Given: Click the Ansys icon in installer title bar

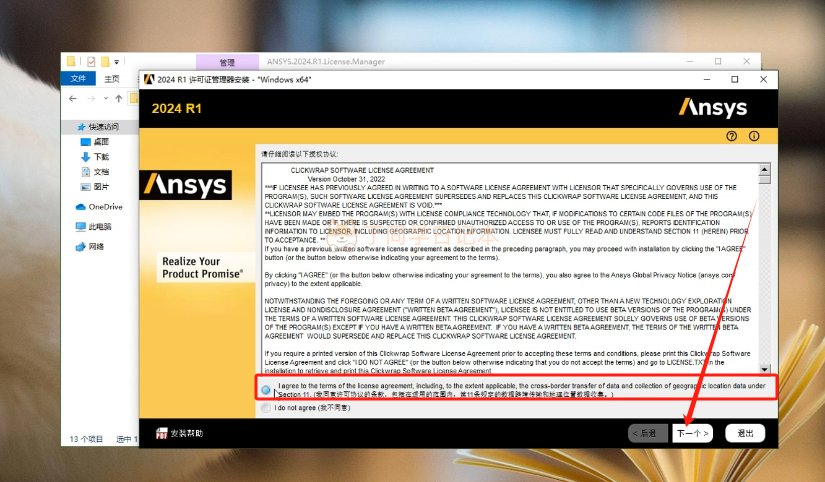Looking at the screenshot, I should click(149, 79).
